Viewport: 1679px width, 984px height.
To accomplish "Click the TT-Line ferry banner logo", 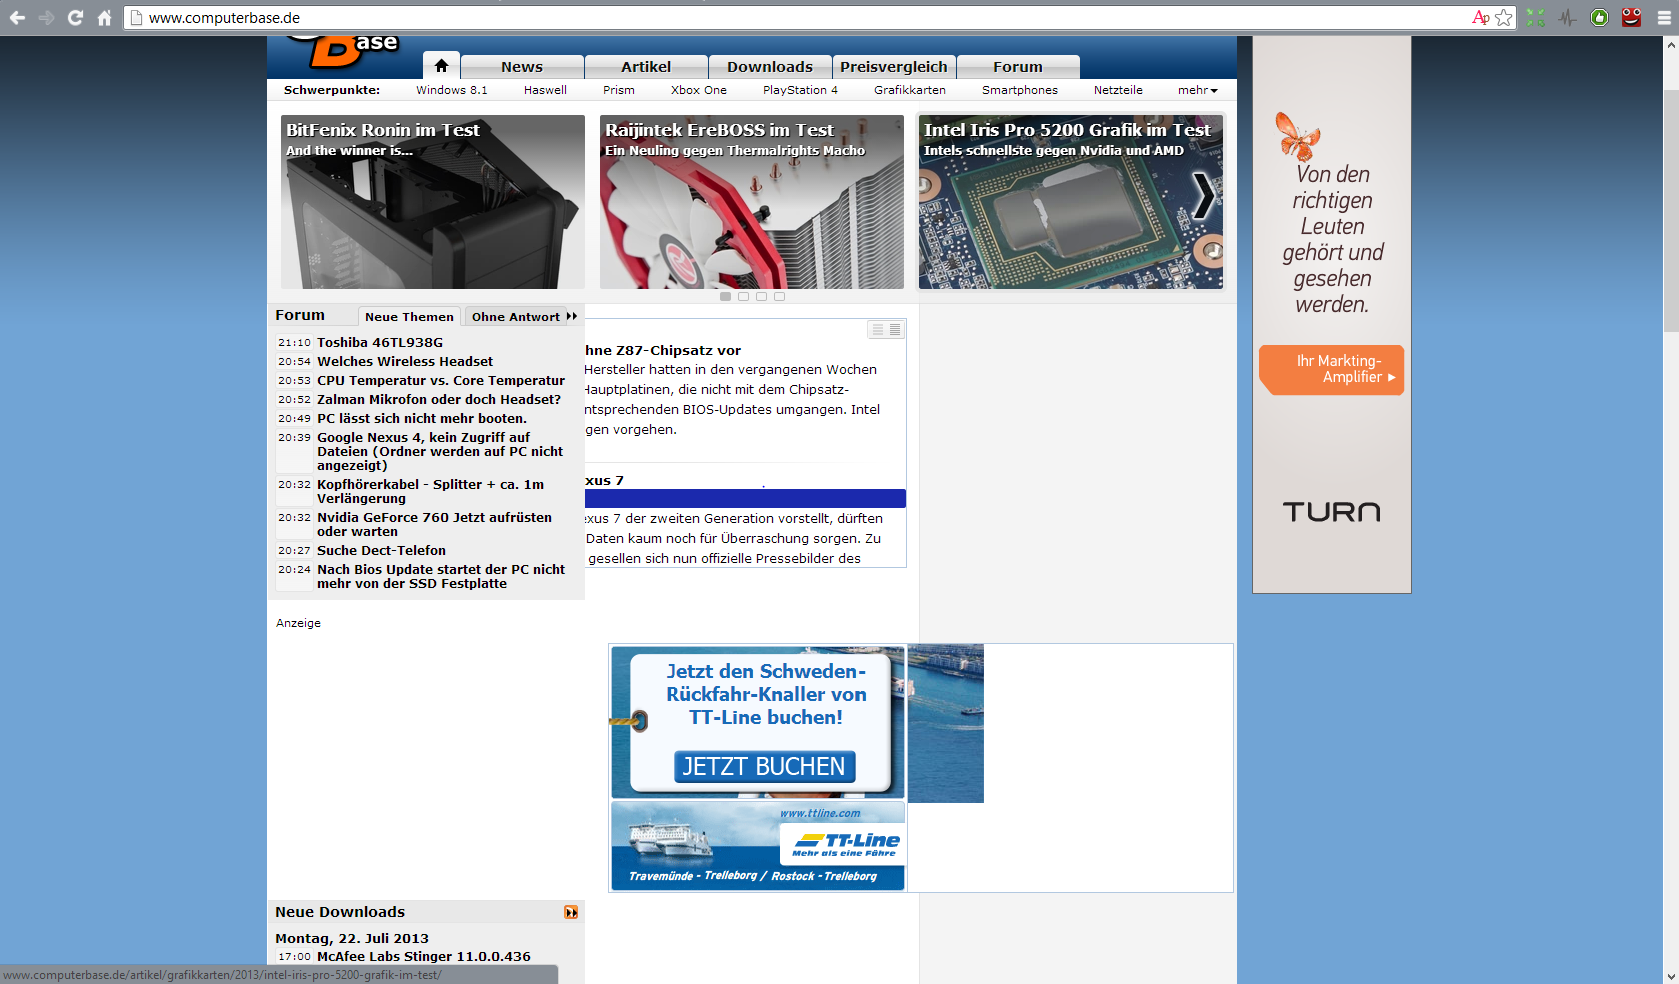I will coord(846,844).
